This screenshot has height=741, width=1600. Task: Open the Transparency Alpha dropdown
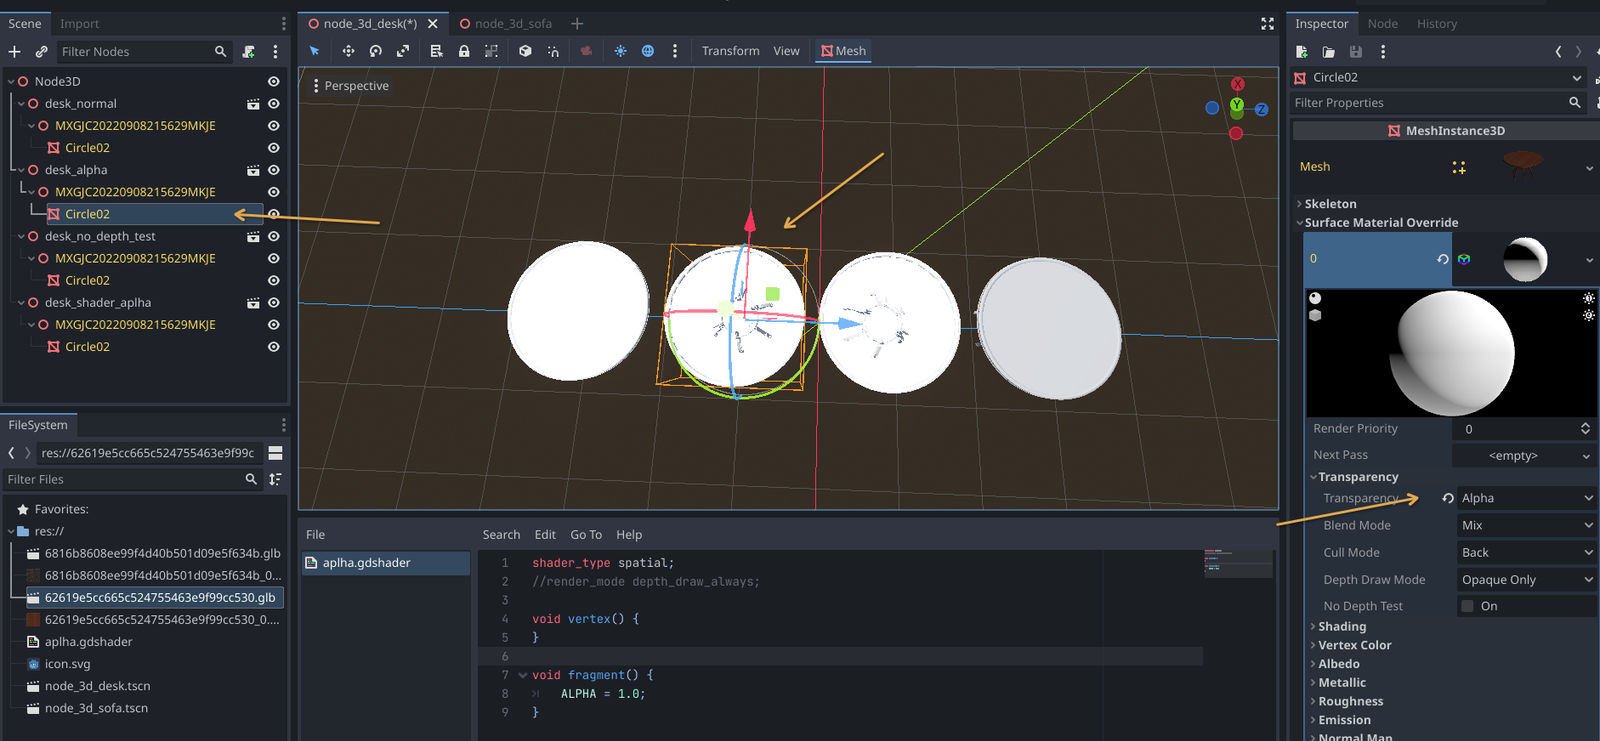[1525, 498]
